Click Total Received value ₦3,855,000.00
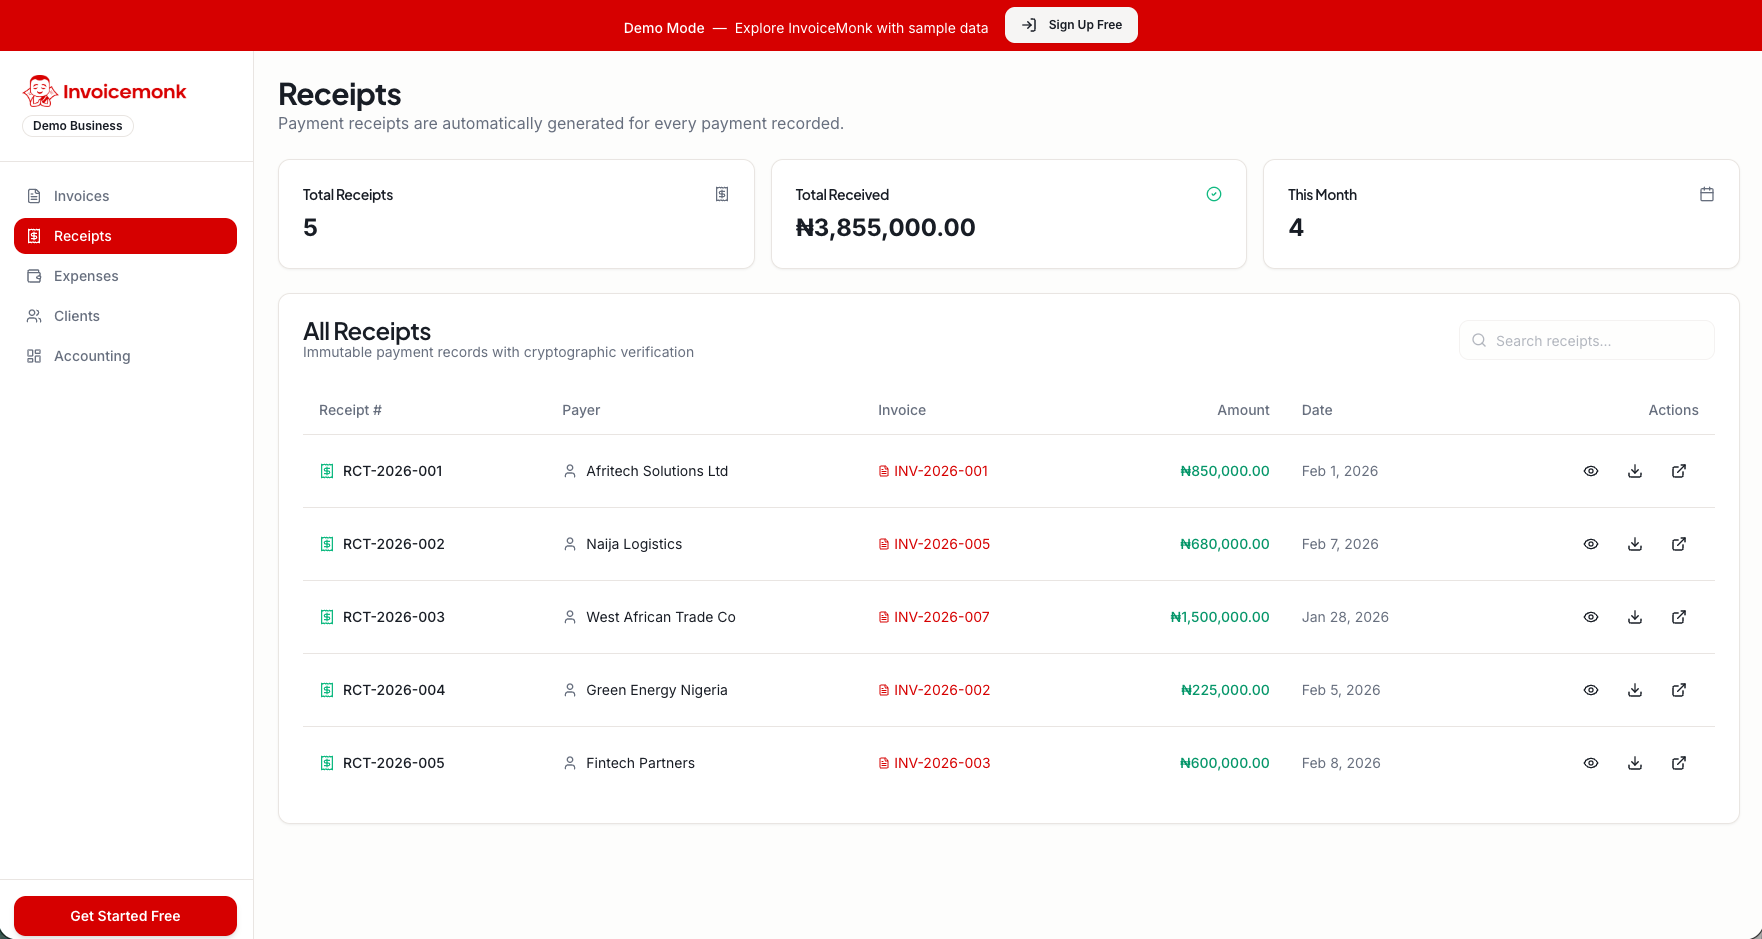 [885, 228]
